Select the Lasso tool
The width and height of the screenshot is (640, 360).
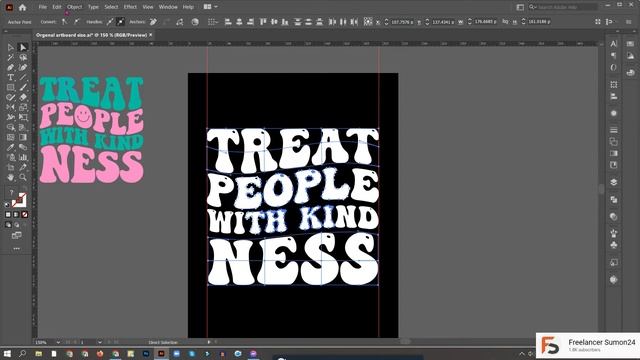[x=23, y=58]
